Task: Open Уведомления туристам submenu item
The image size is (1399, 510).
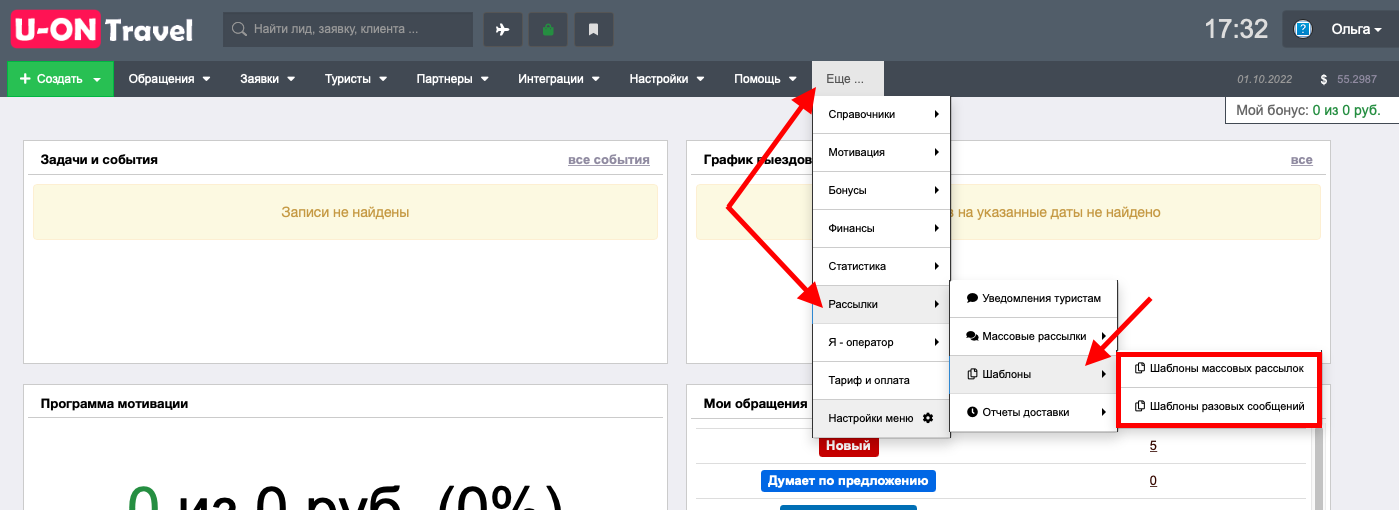Action: click(x=1033, y=298)
